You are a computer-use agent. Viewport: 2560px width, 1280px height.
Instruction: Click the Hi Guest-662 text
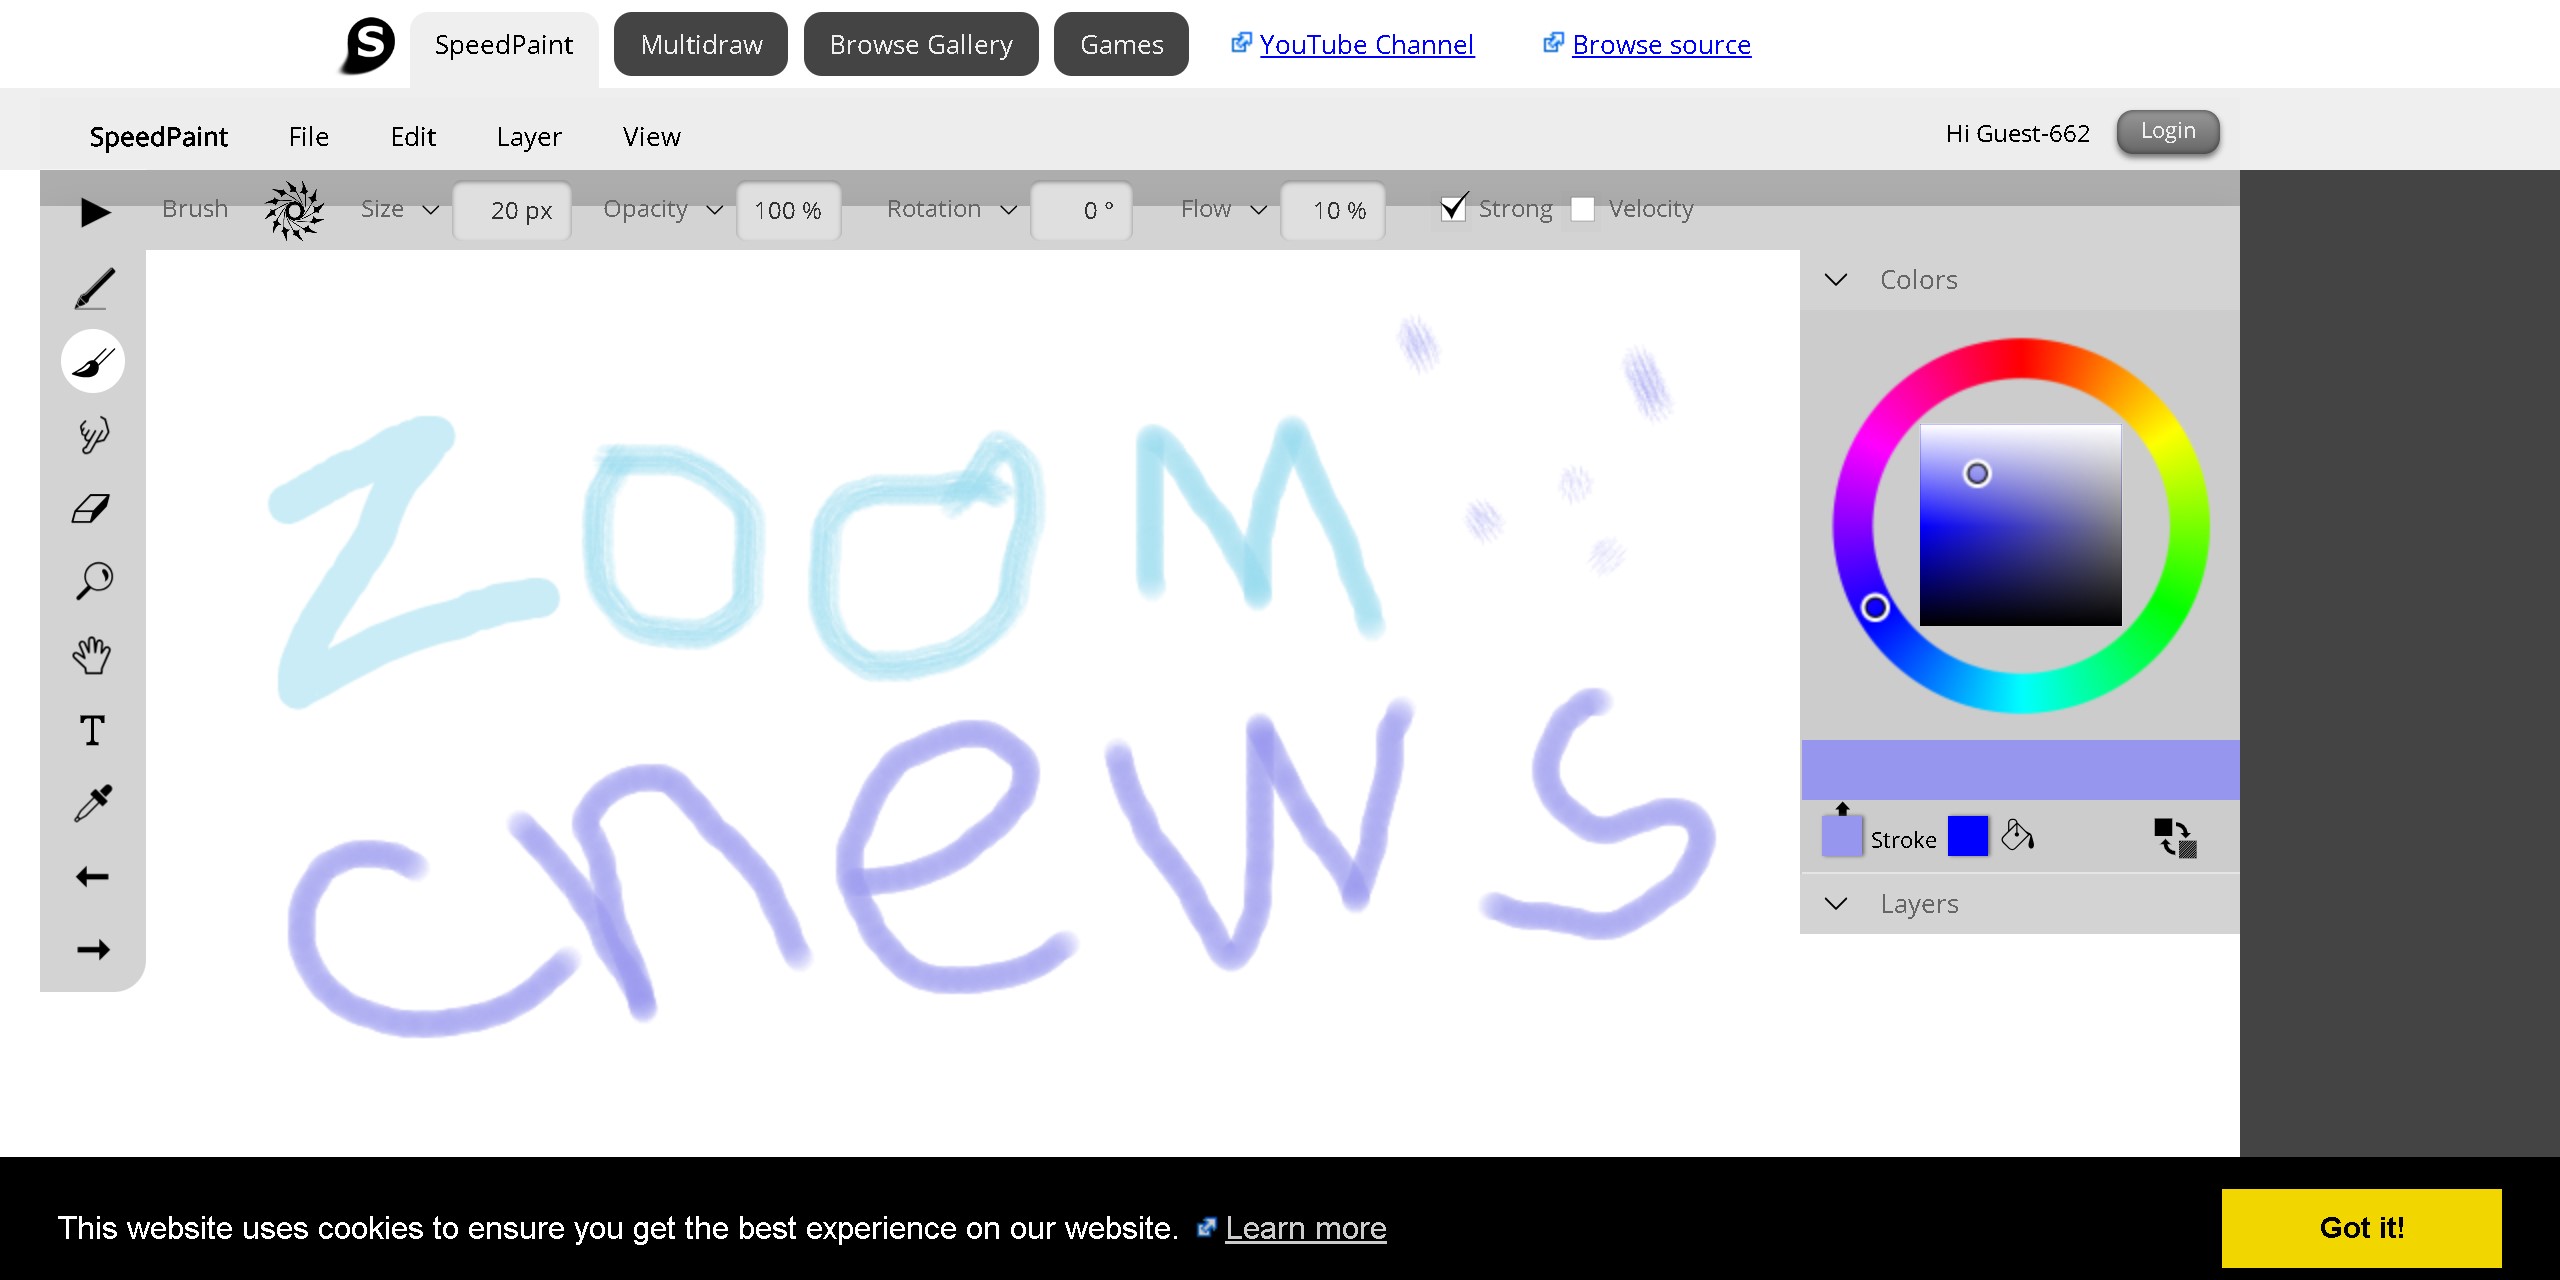coord(2018,133)
